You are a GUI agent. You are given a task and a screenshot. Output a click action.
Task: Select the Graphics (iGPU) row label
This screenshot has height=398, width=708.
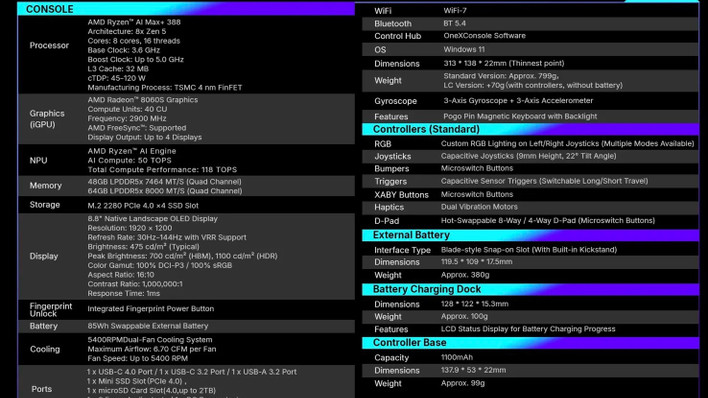(x=47, y=119)
